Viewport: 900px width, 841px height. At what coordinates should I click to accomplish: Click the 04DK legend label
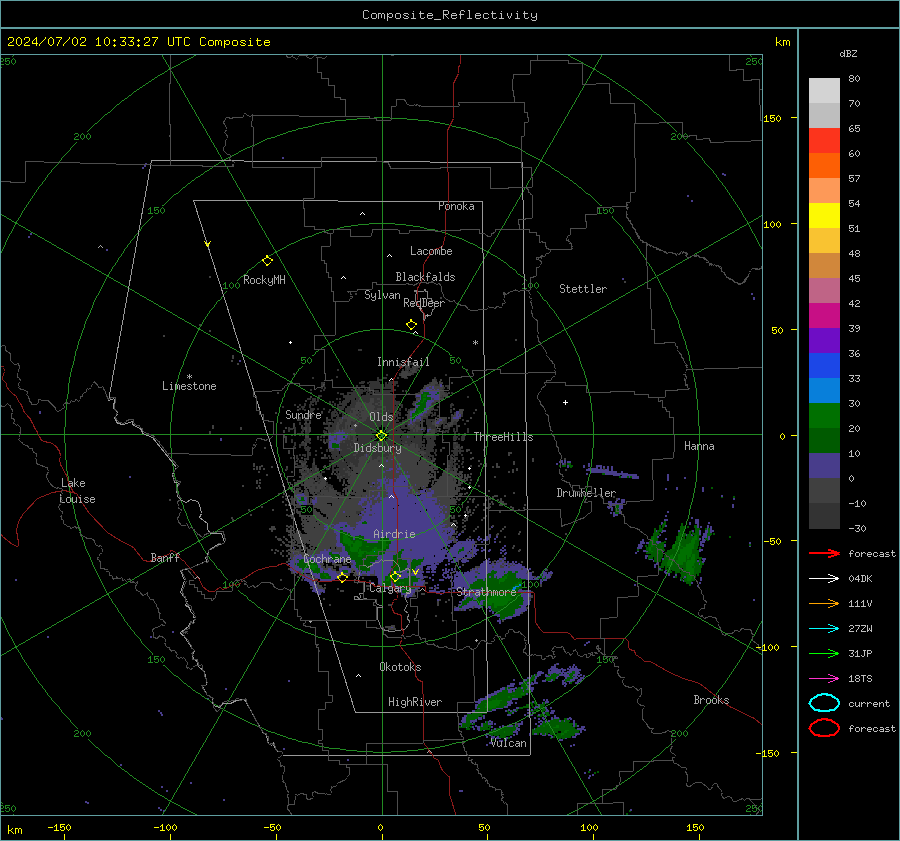860,579
